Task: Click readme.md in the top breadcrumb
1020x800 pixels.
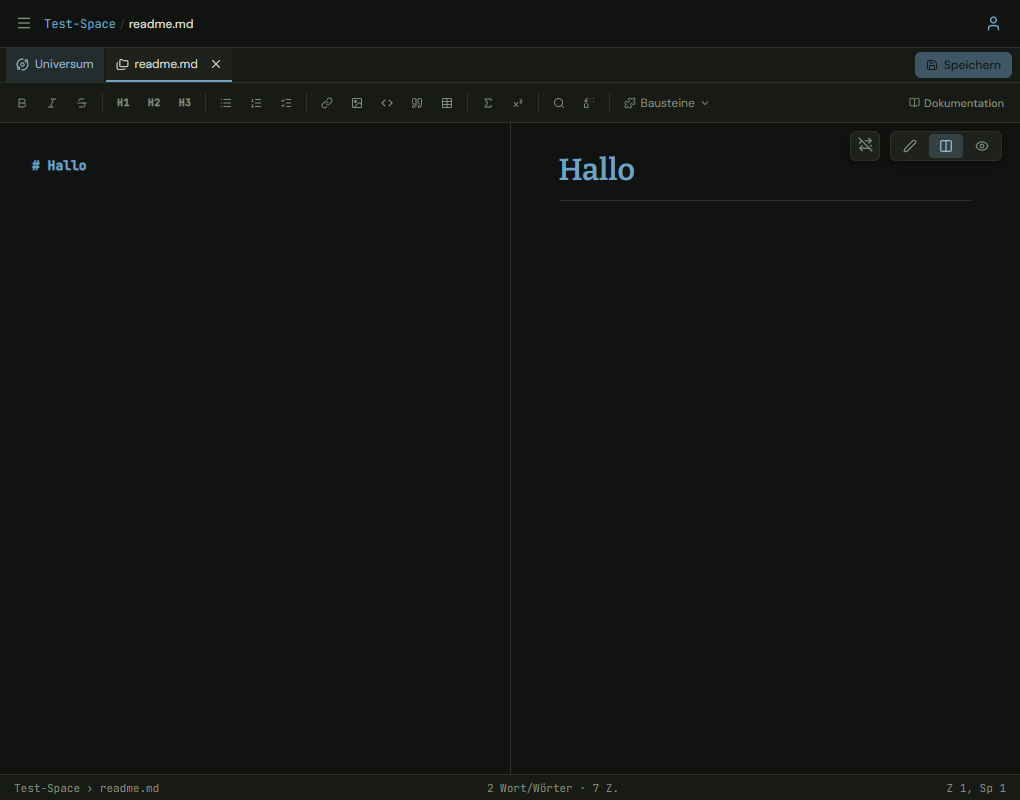Action: click(161, 24)
